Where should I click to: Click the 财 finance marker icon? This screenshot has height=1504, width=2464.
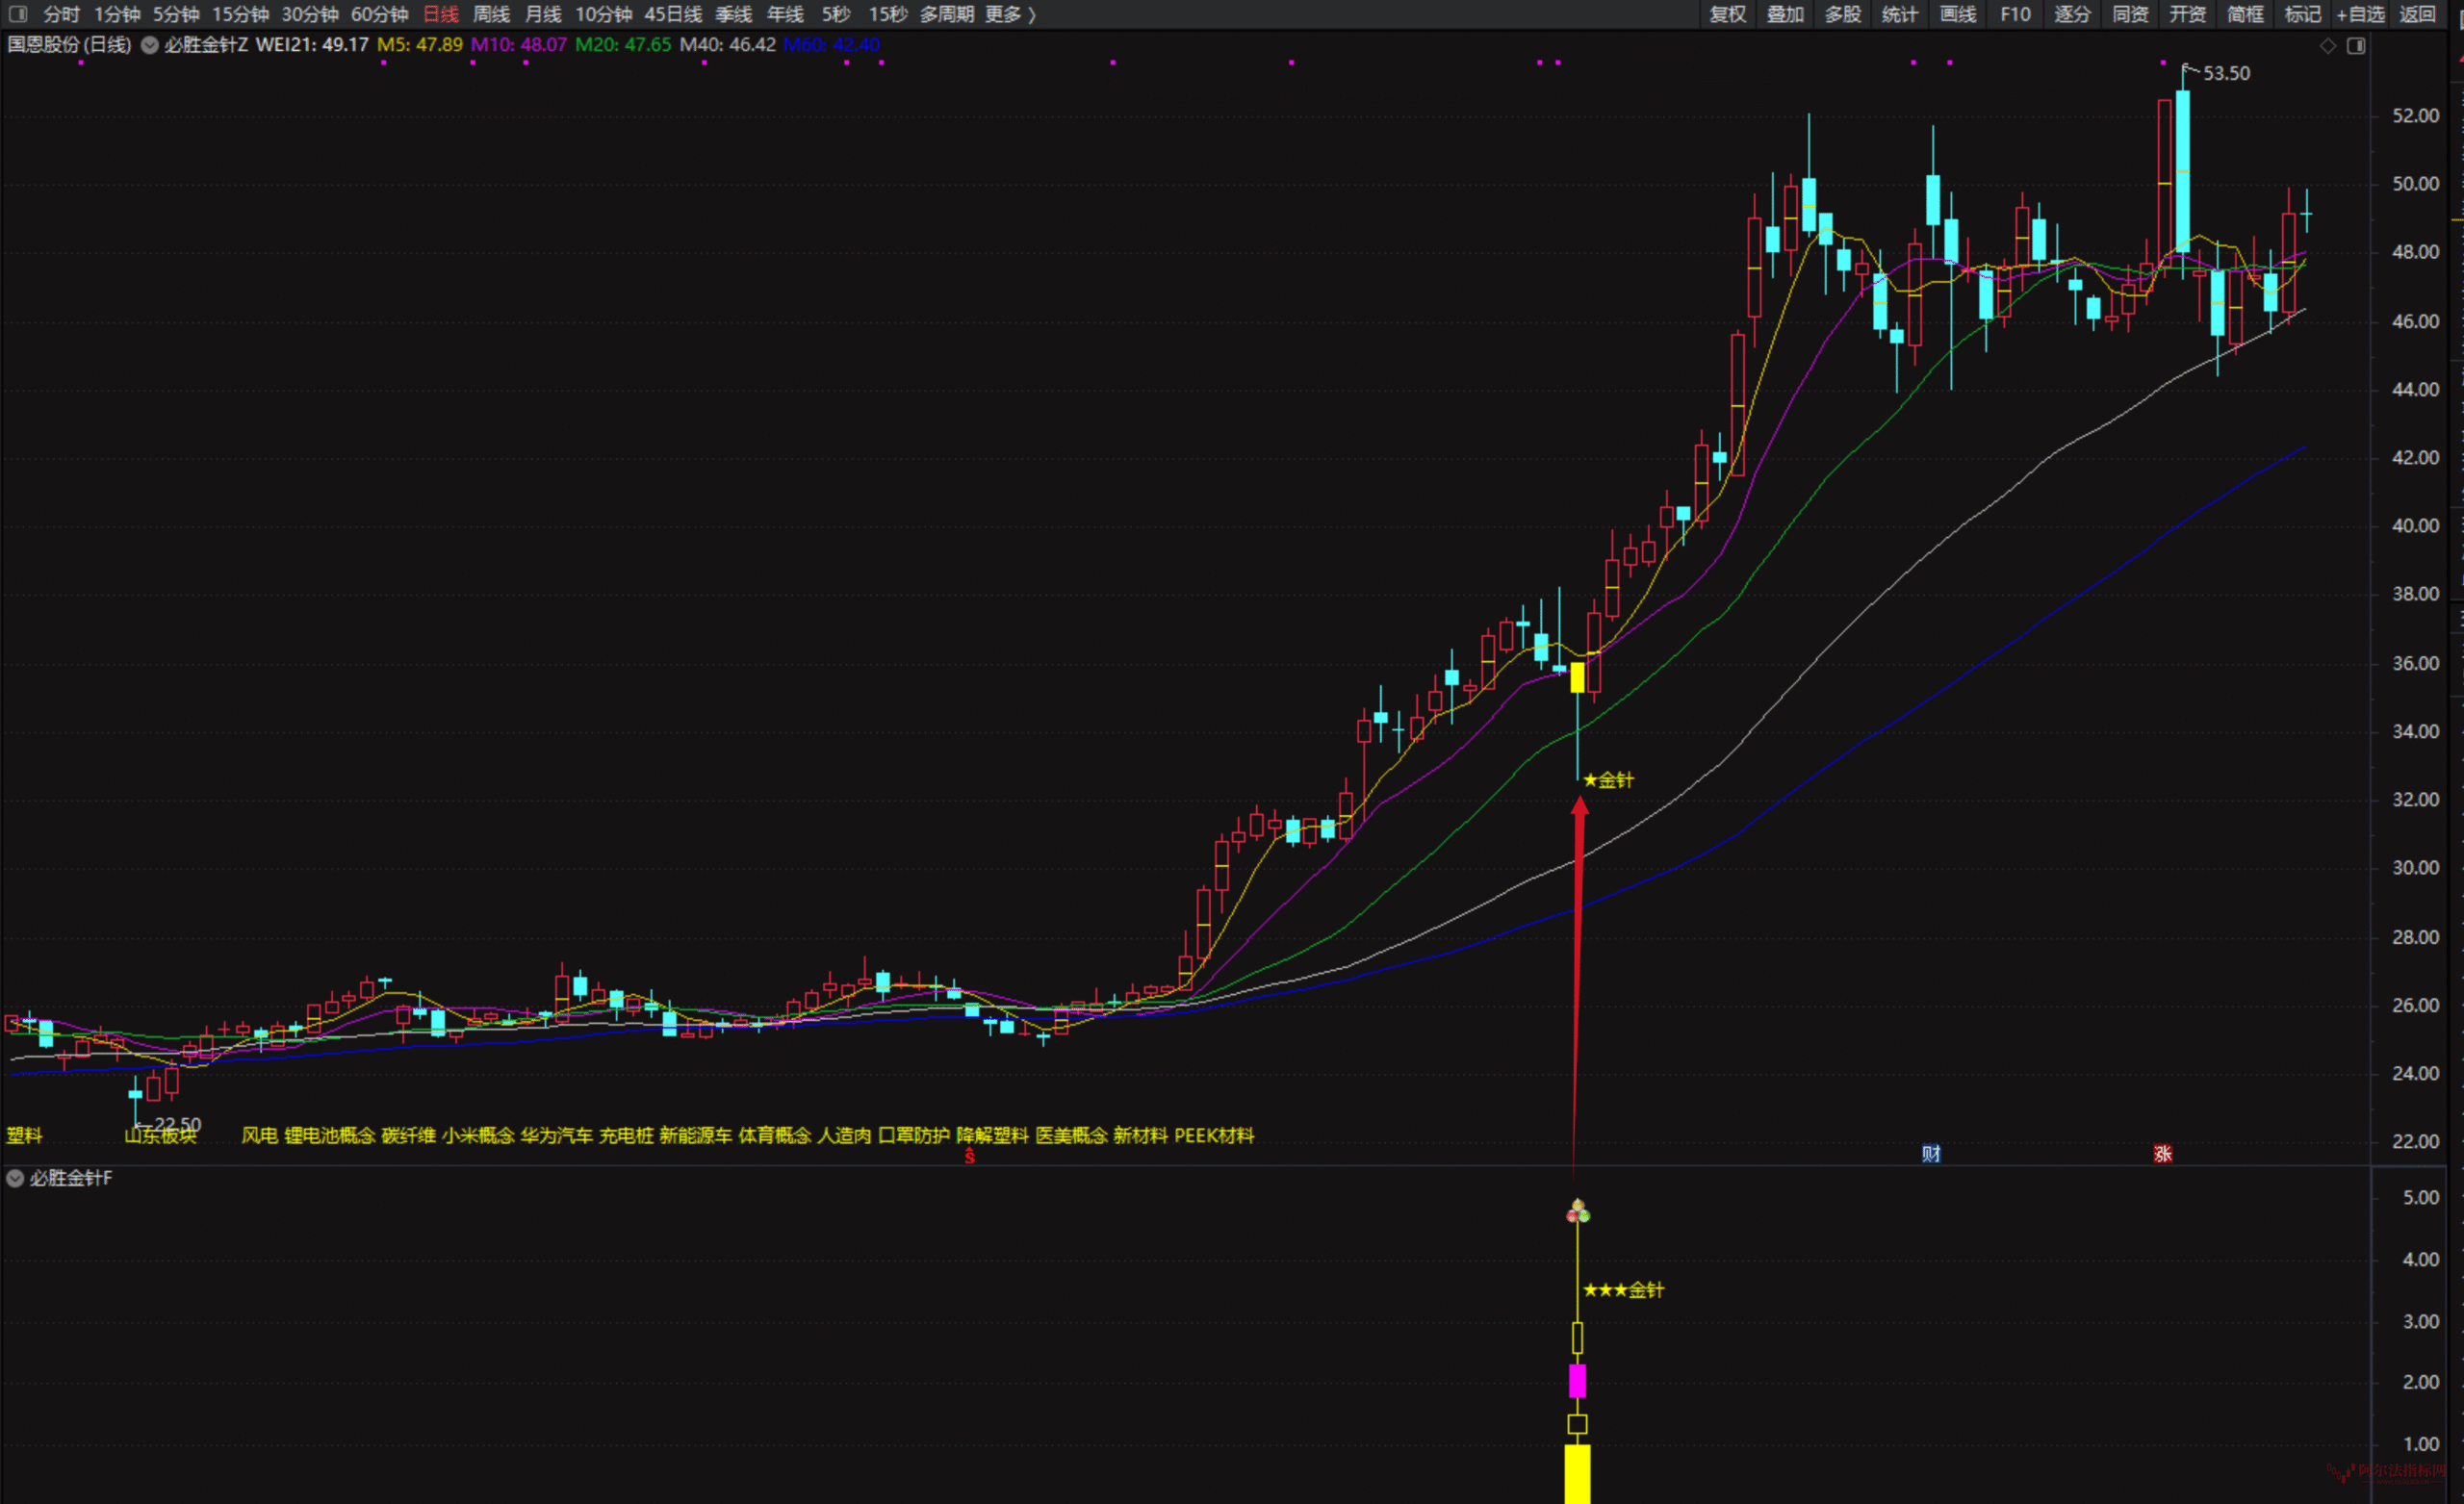1931,1154
